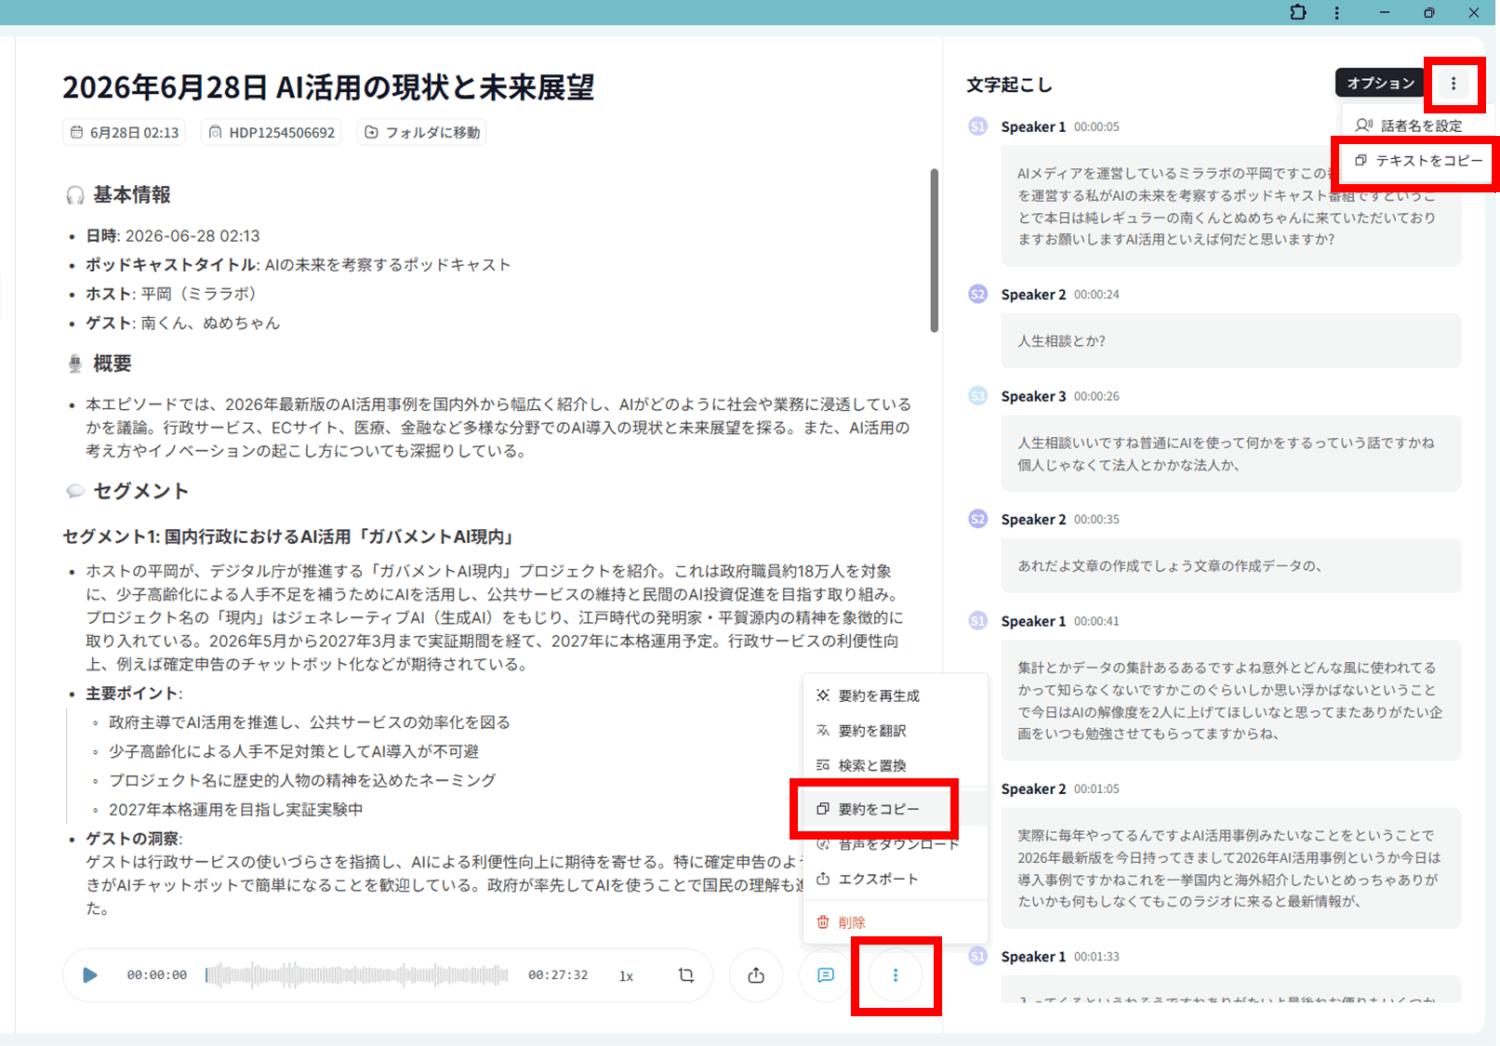Click Speaker 1 avatar at 00:00:05

pos(978,126)
